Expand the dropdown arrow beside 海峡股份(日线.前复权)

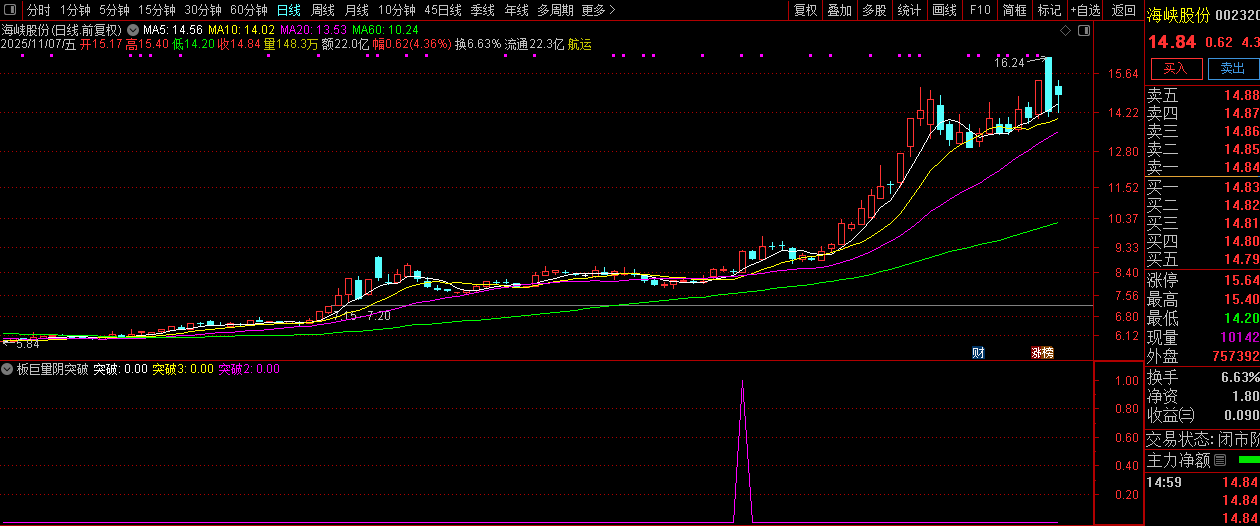[x=133, y=30]
